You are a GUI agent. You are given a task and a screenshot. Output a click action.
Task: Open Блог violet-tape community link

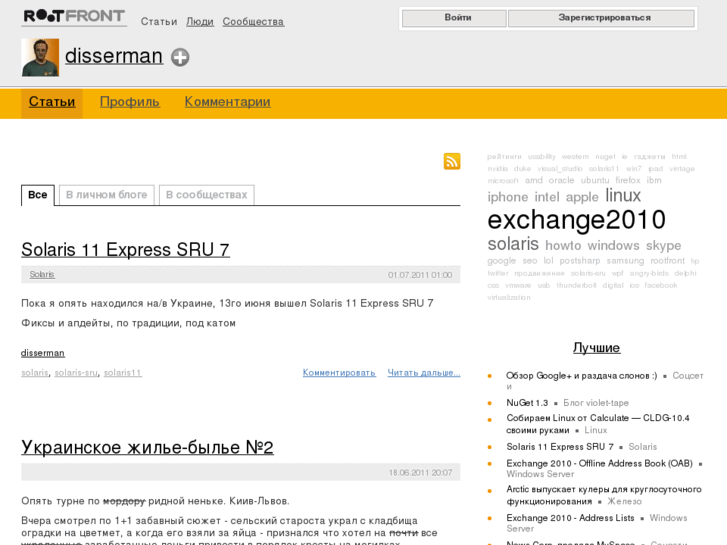pos(596,403)
